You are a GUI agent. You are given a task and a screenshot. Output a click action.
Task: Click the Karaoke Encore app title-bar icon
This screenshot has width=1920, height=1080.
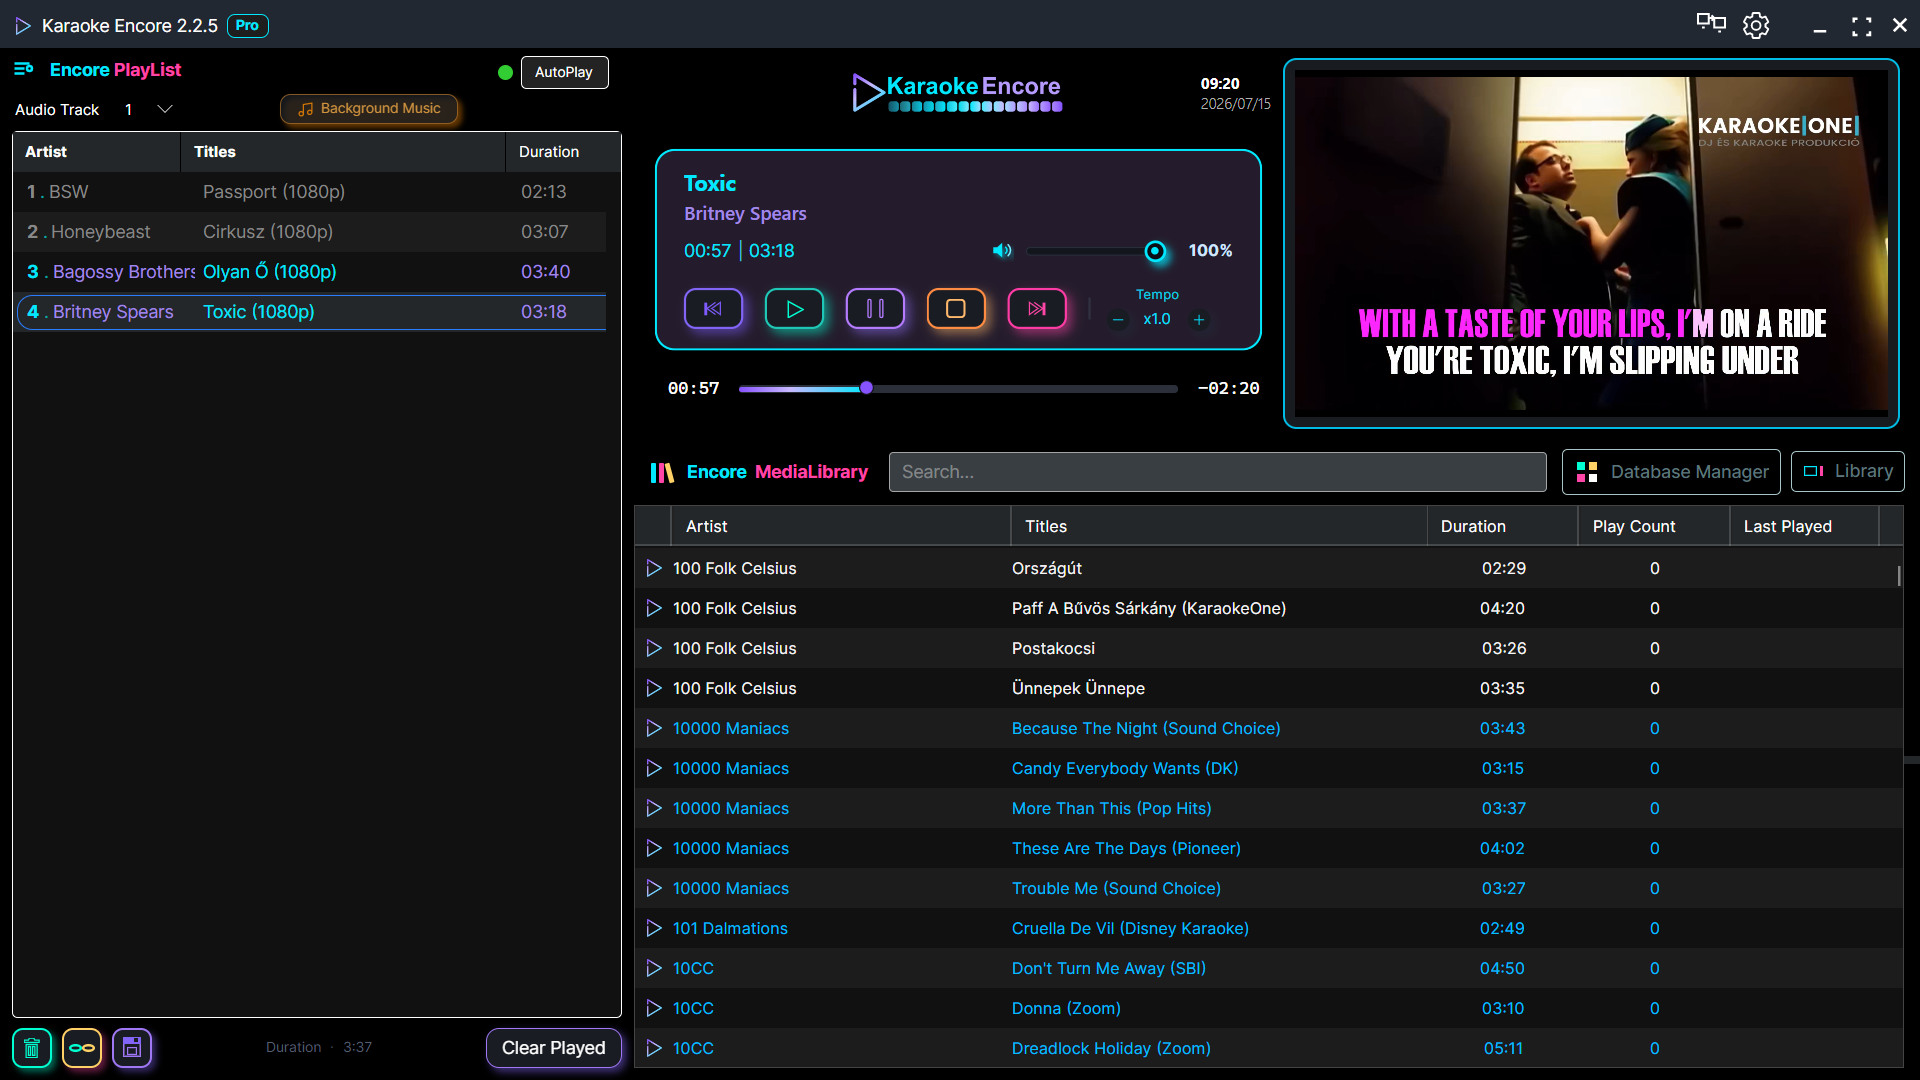coord(23,26)
